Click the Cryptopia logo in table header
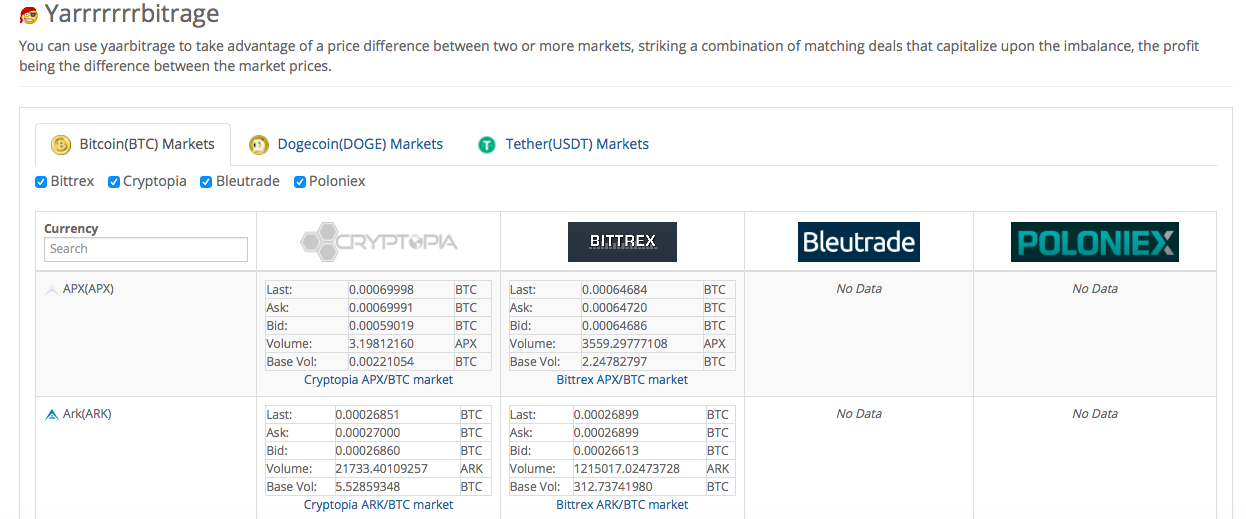Image resolution: width=1246 pixels, height=519 pixels. 379,241
